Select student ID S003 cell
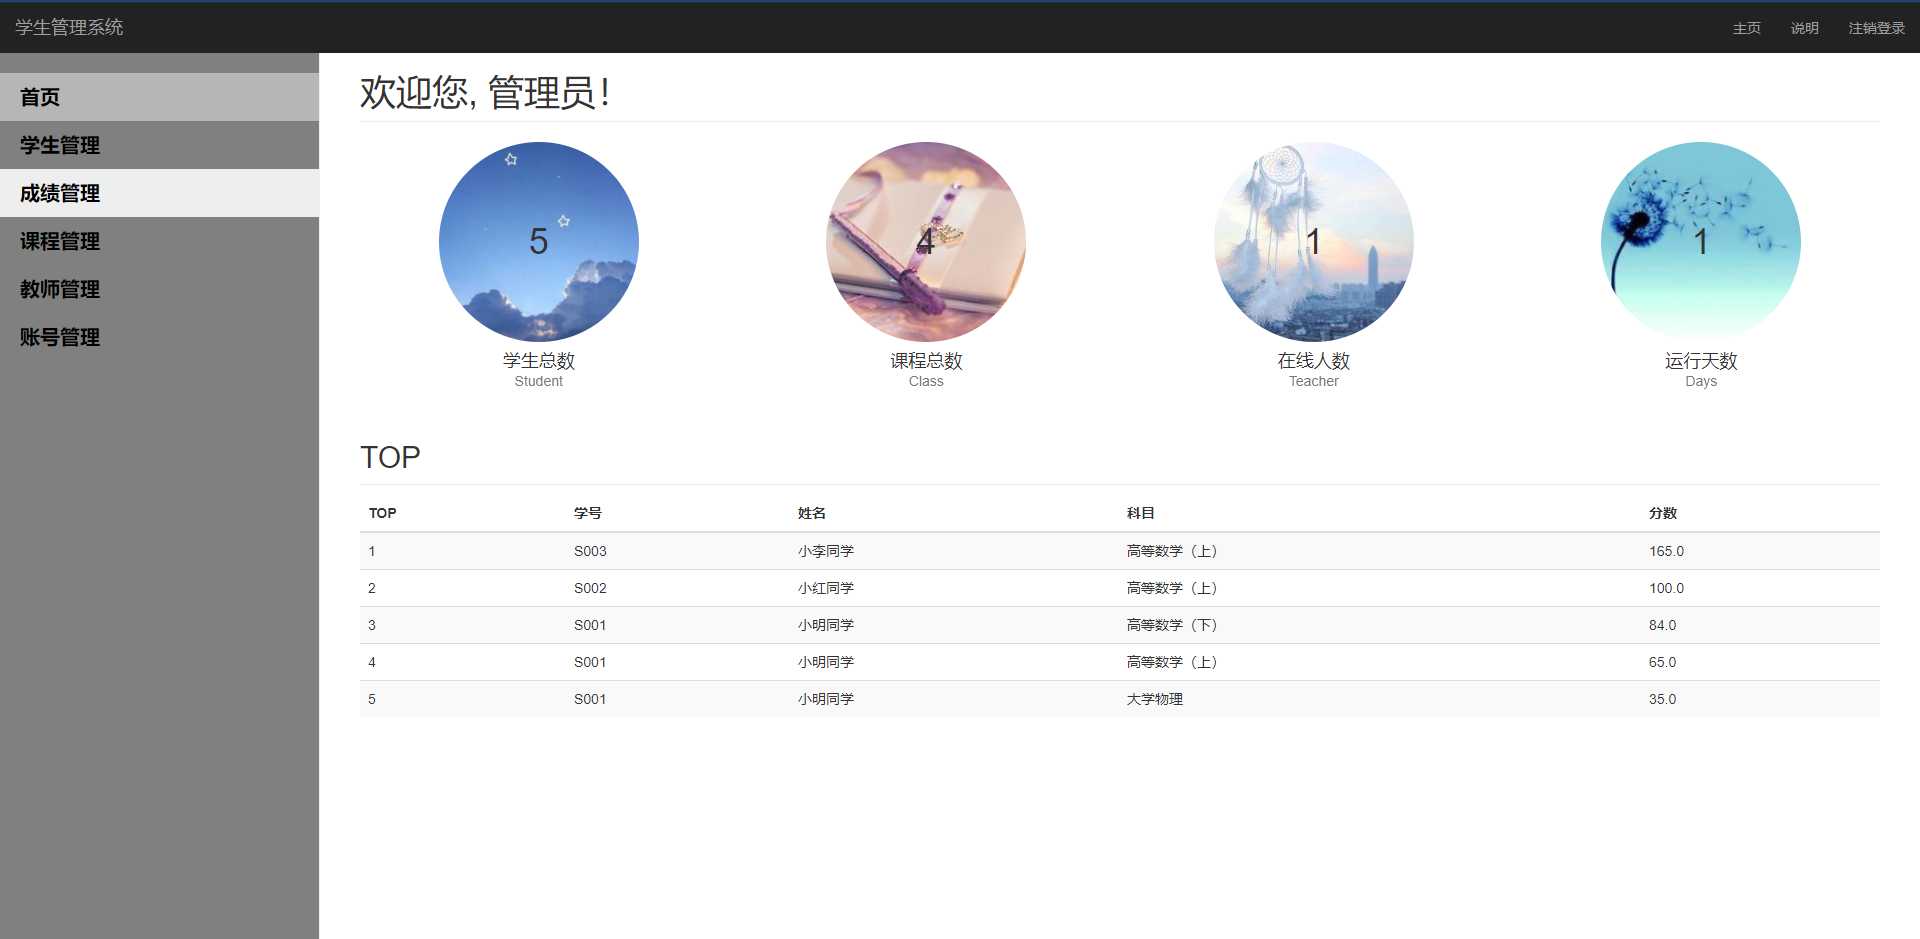1920x939 pixels. click(590, 551)
